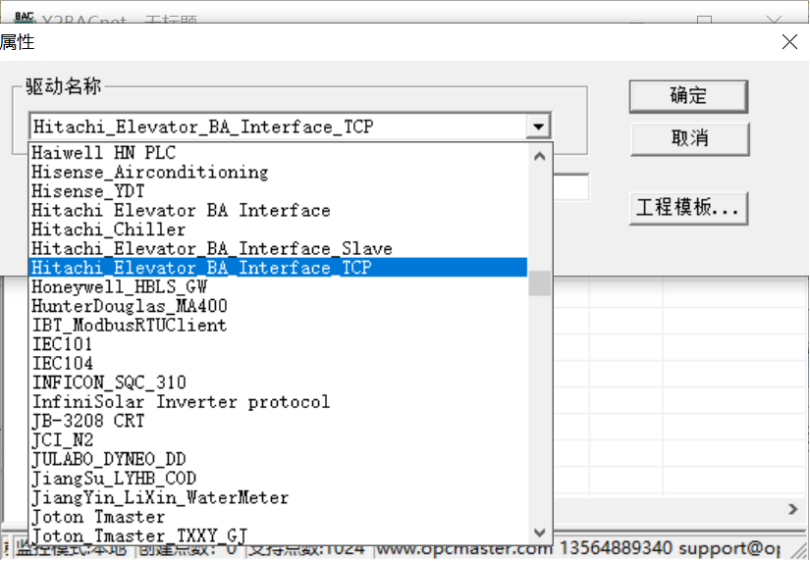Click the list scrollbar up arrow

point(539,155)
